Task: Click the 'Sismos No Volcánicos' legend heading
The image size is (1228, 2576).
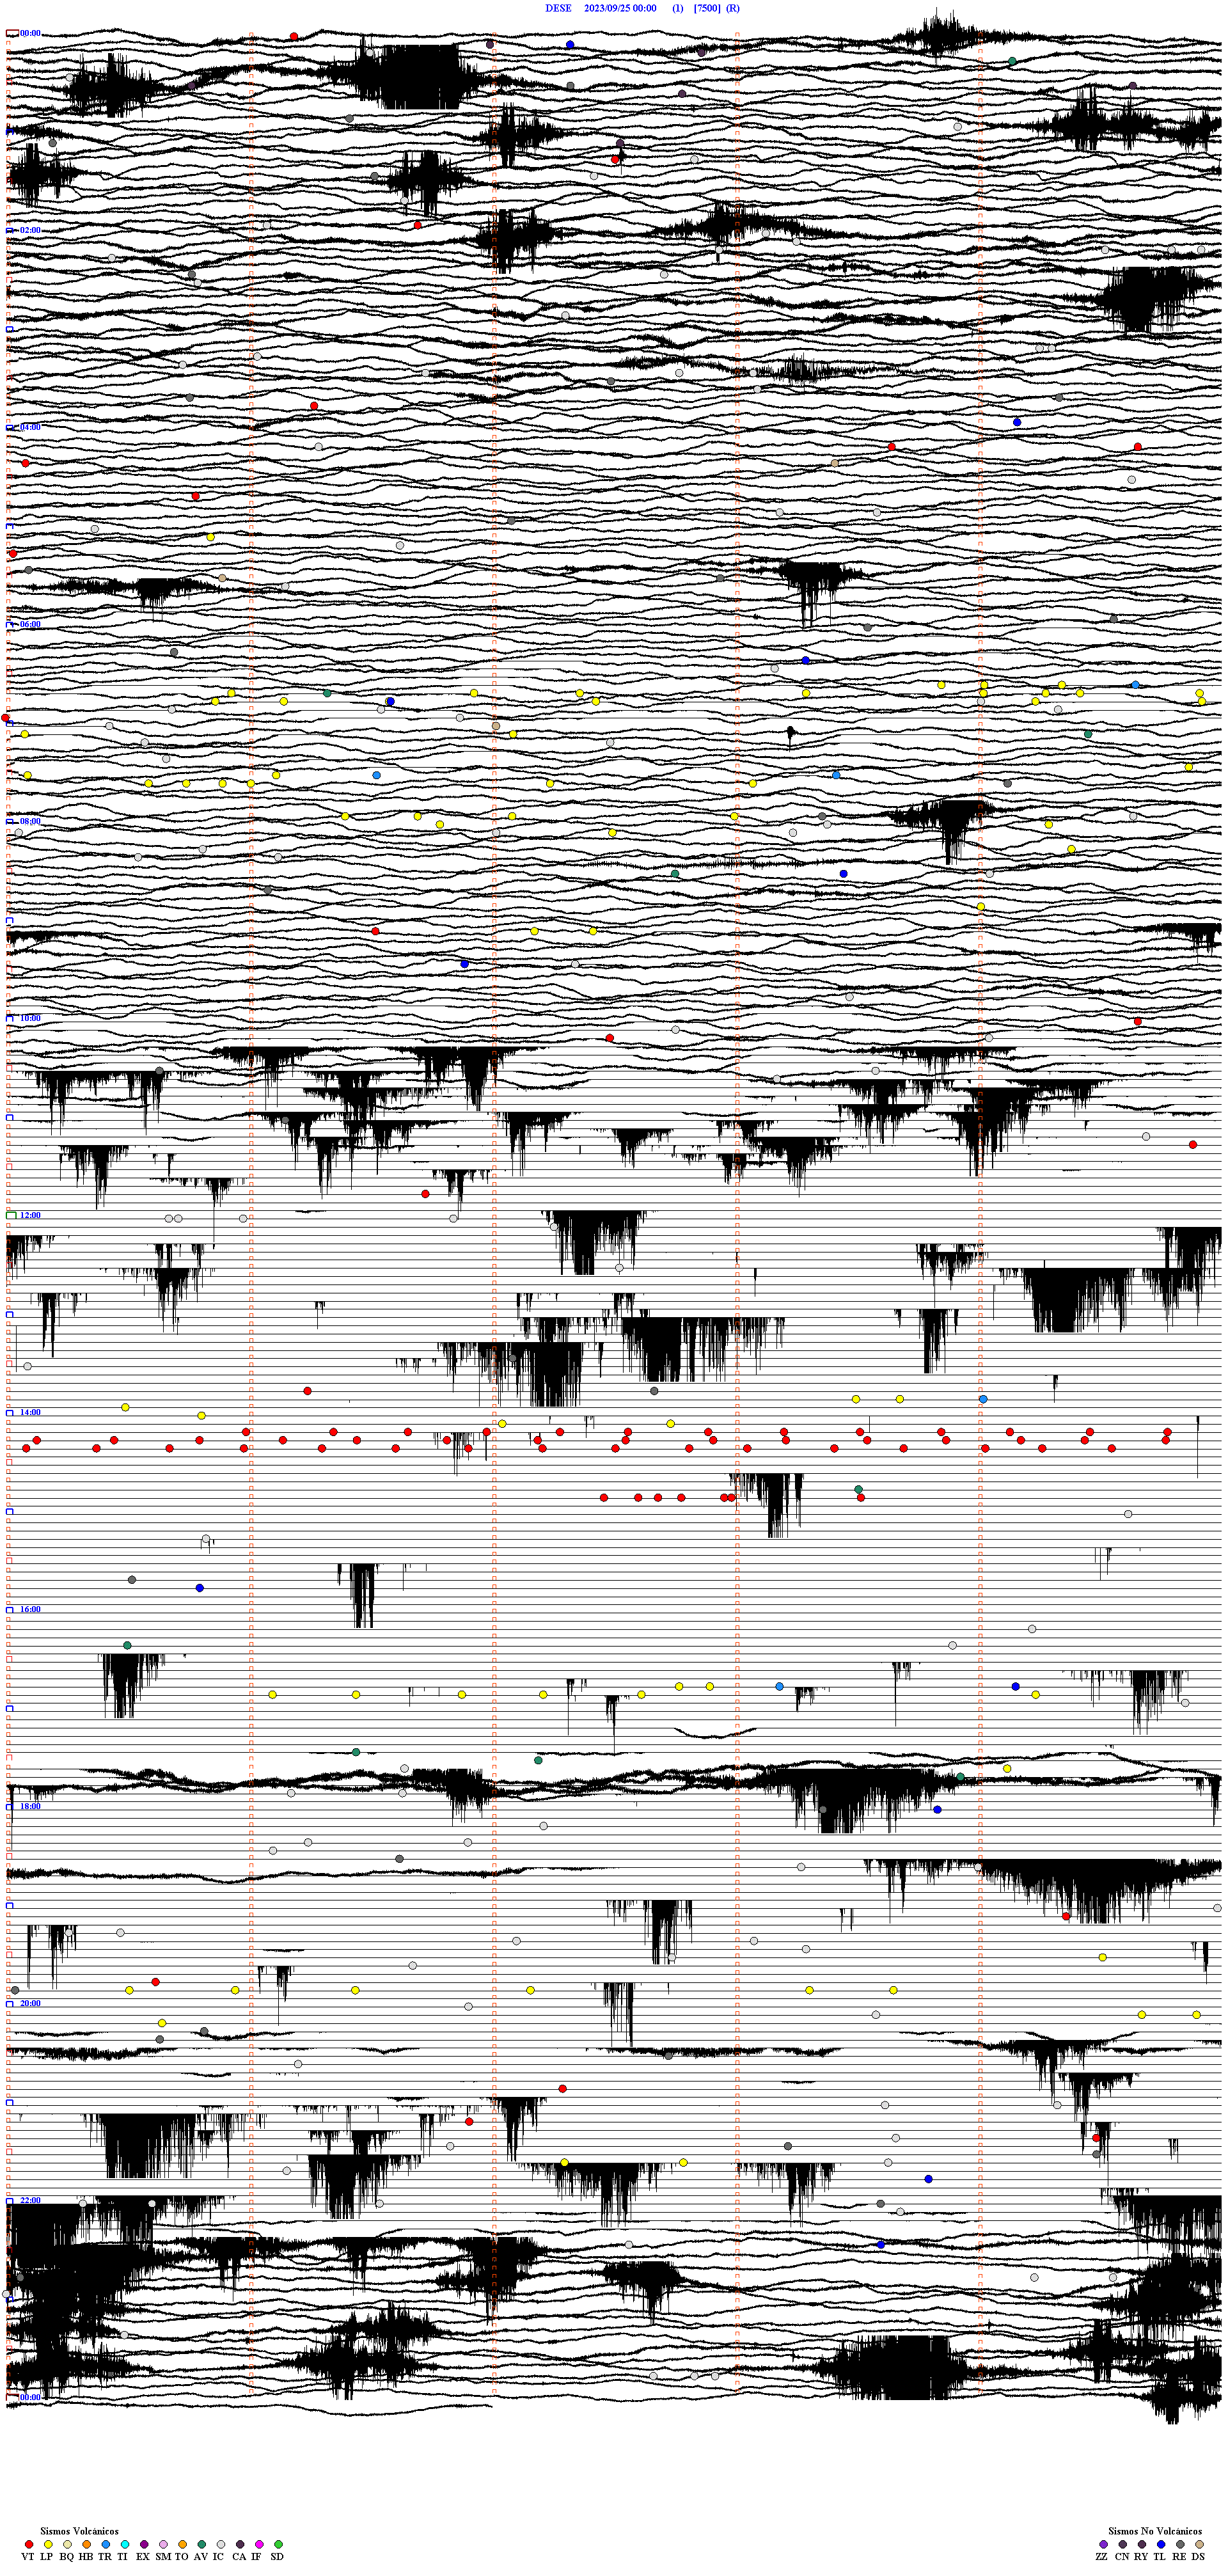Action: click(1155, 2531)
